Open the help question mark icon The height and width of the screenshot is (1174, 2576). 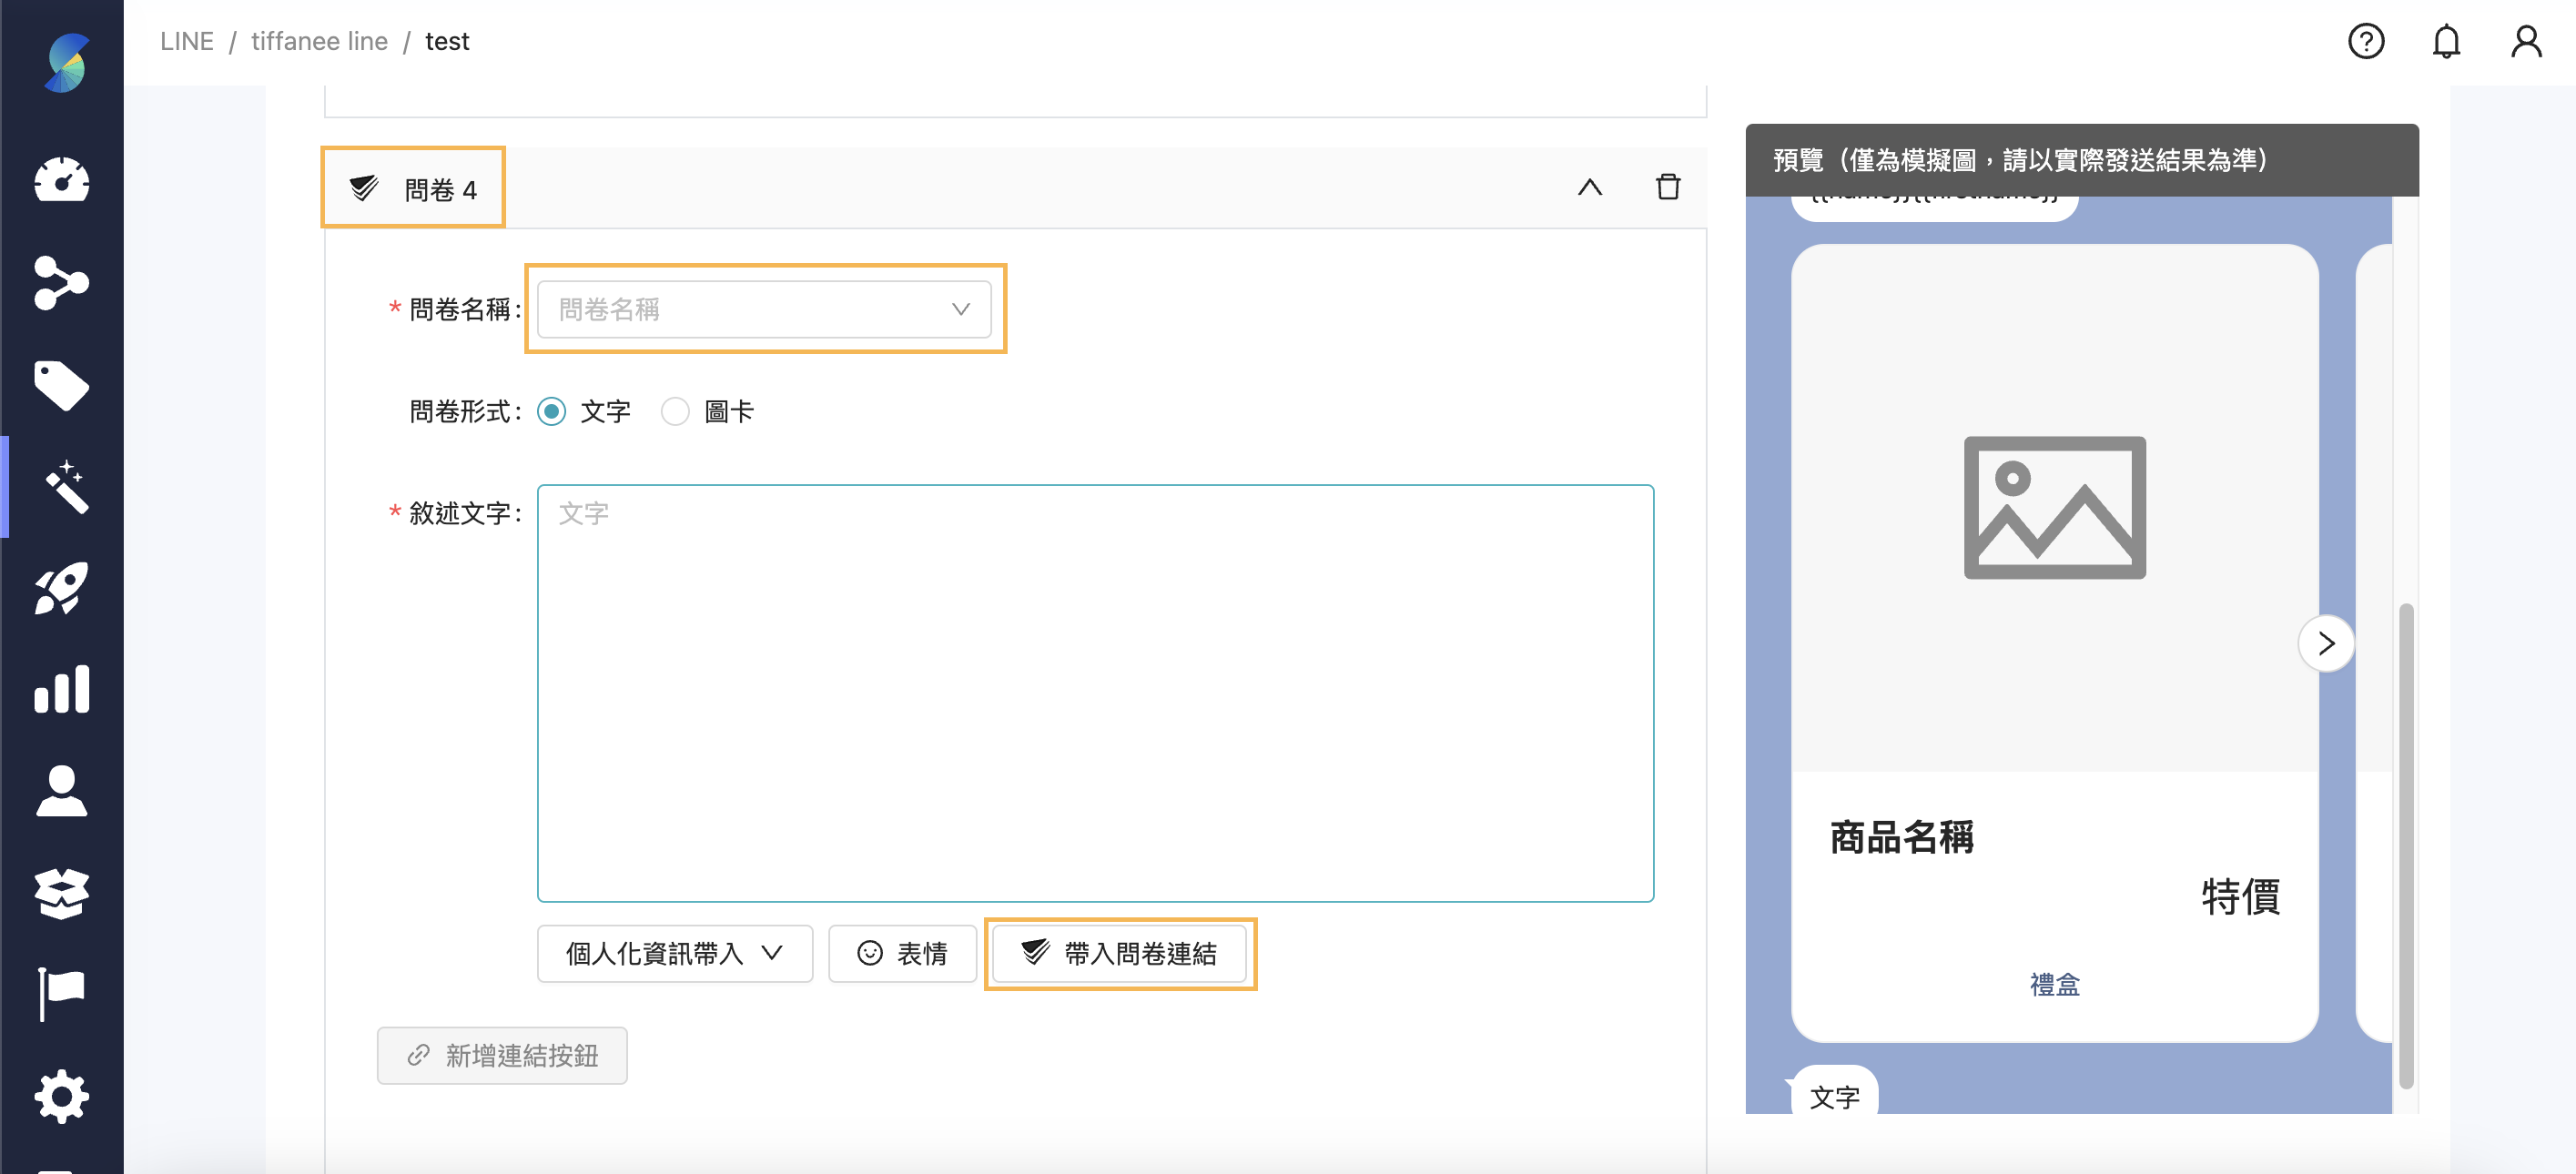[x=2366, y=41]
